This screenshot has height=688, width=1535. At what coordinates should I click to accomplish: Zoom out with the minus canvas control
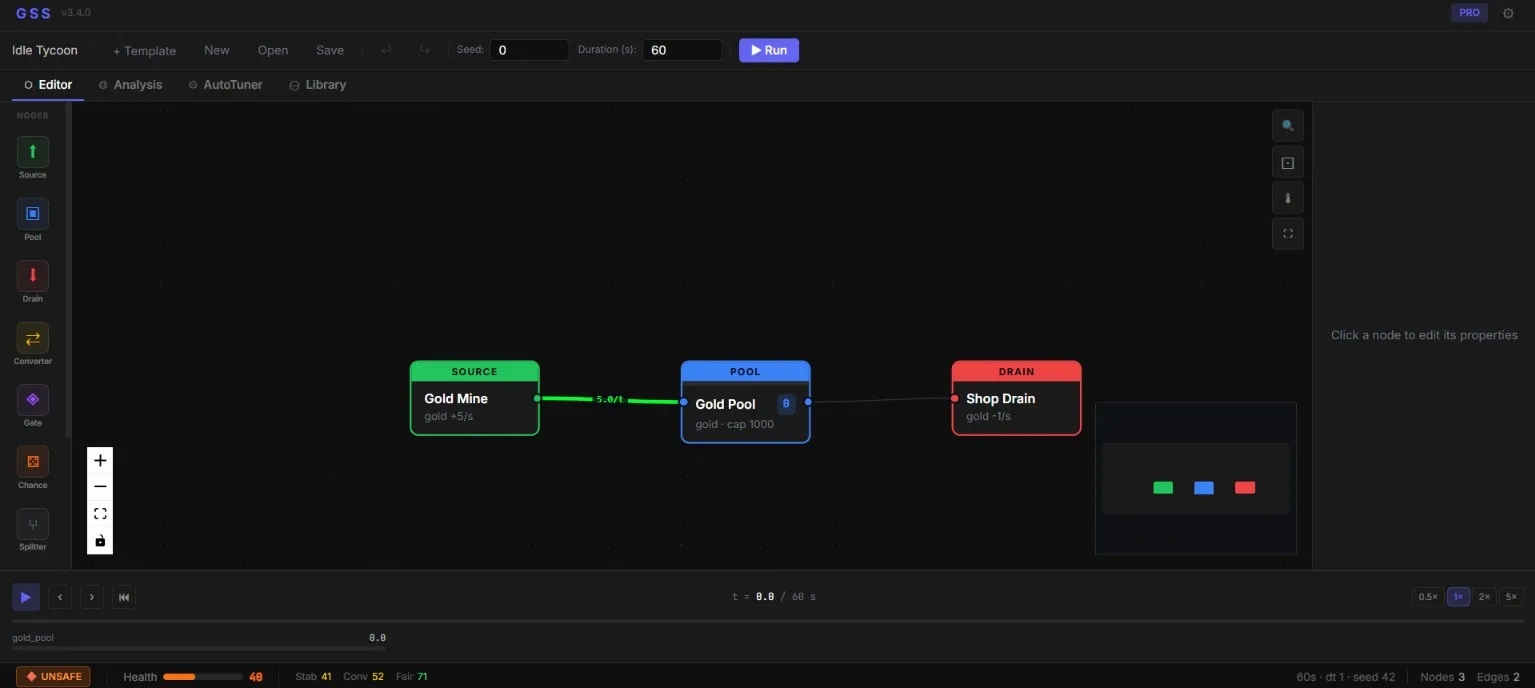[x=100, y=487]
